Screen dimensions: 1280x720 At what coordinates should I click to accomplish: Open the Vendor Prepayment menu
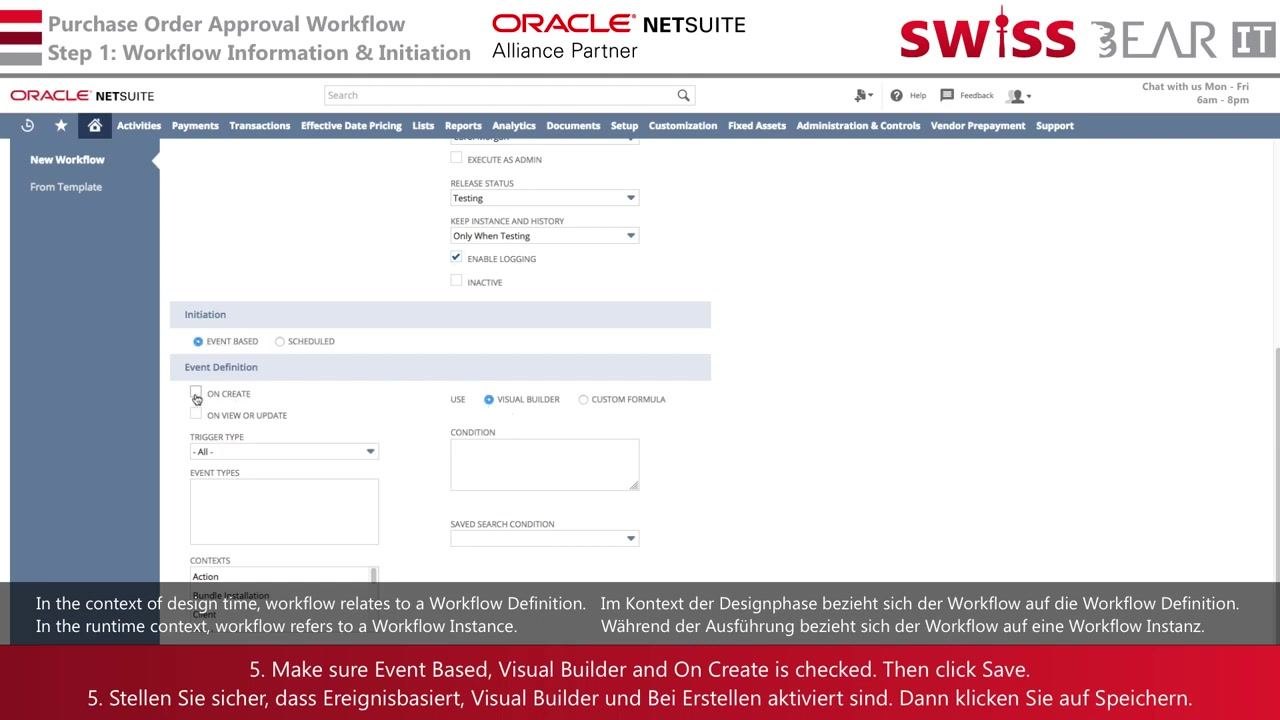[978, 126]
